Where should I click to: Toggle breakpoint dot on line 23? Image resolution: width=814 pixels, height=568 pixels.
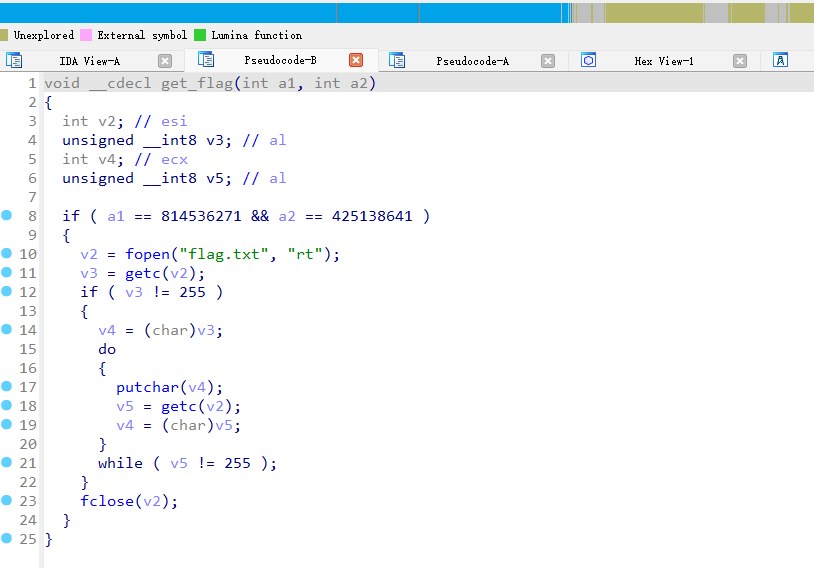coord(7,500)
